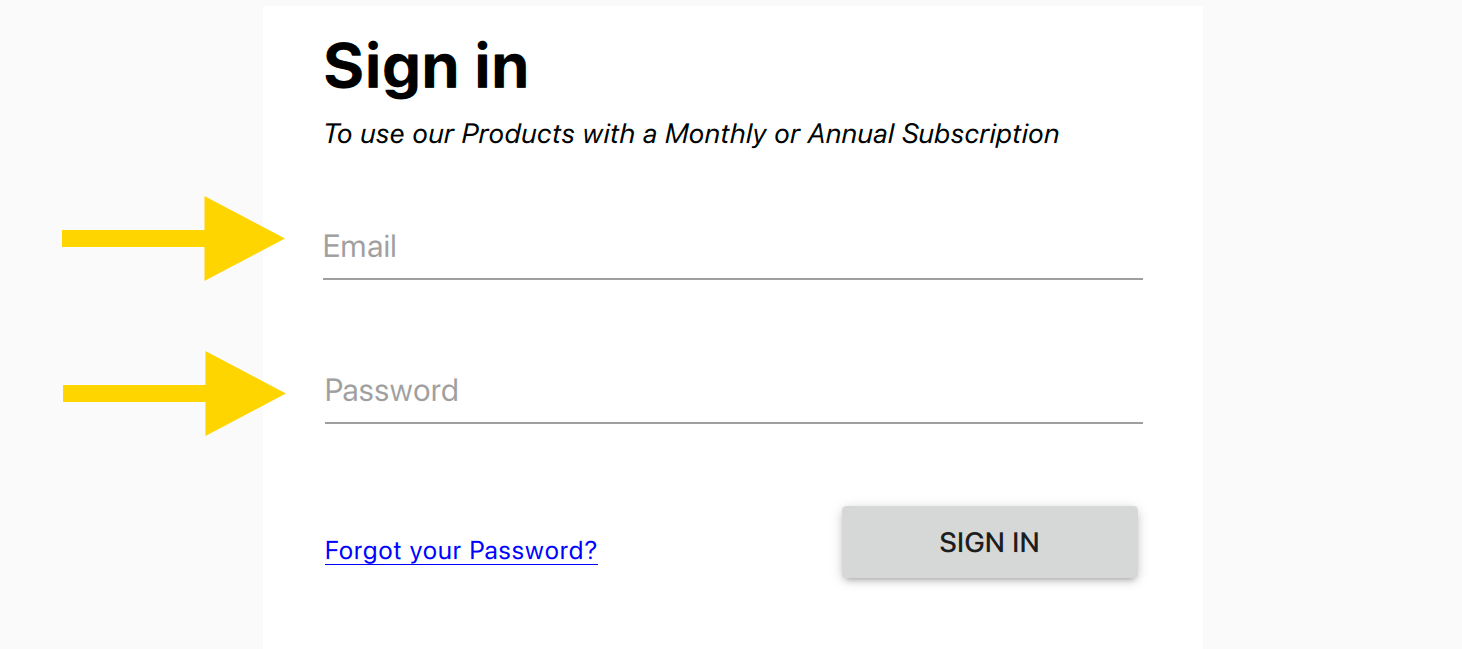
Task: Click the tip of the upper yellow arrow
Action: (x=280, y=238)
